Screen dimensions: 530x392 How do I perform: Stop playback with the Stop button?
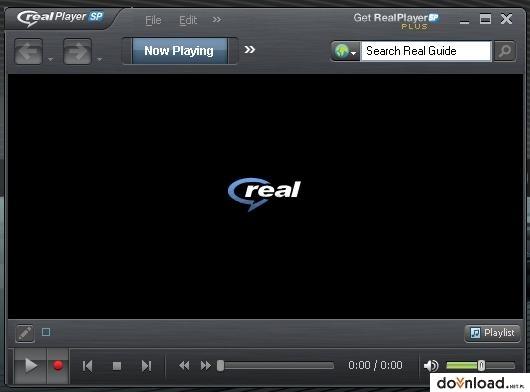117,366
